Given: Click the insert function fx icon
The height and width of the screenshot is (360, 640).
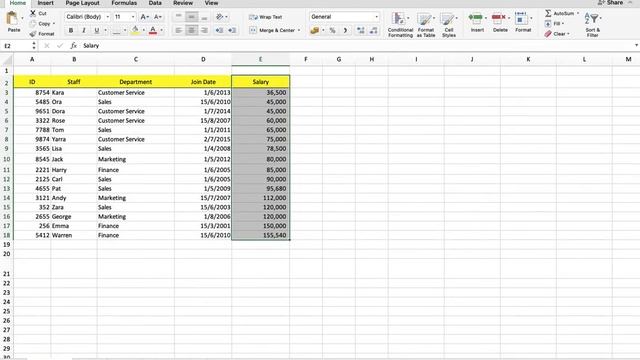Looking at the screenshot, I should click(73, 46).
